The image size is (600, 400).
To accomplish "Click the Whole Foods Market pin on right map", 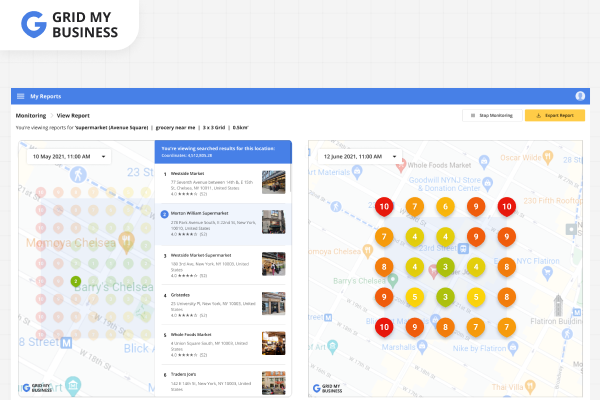I will pyautogui.click(x=401, y=165).
